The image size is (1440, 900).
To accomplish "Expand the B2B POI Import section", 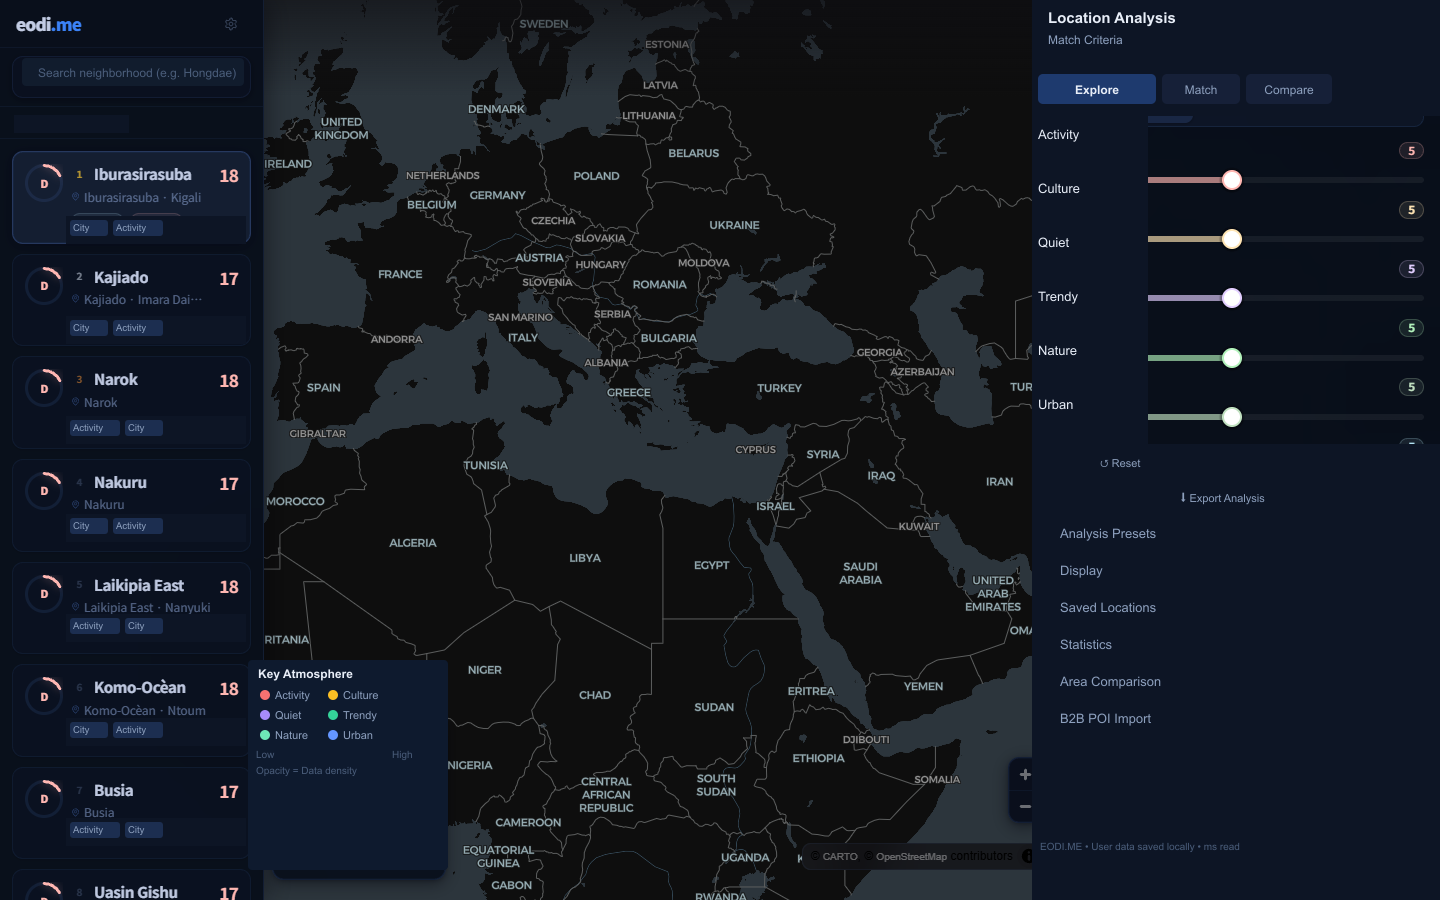I will pos(1105,718).
